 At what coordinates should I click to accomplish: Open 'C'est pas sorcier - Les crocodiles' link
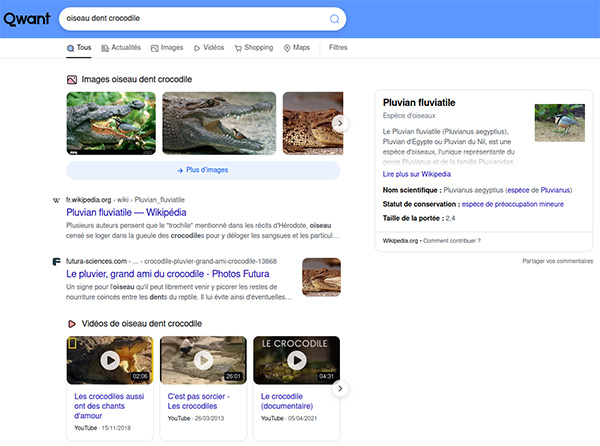[199, 401]
